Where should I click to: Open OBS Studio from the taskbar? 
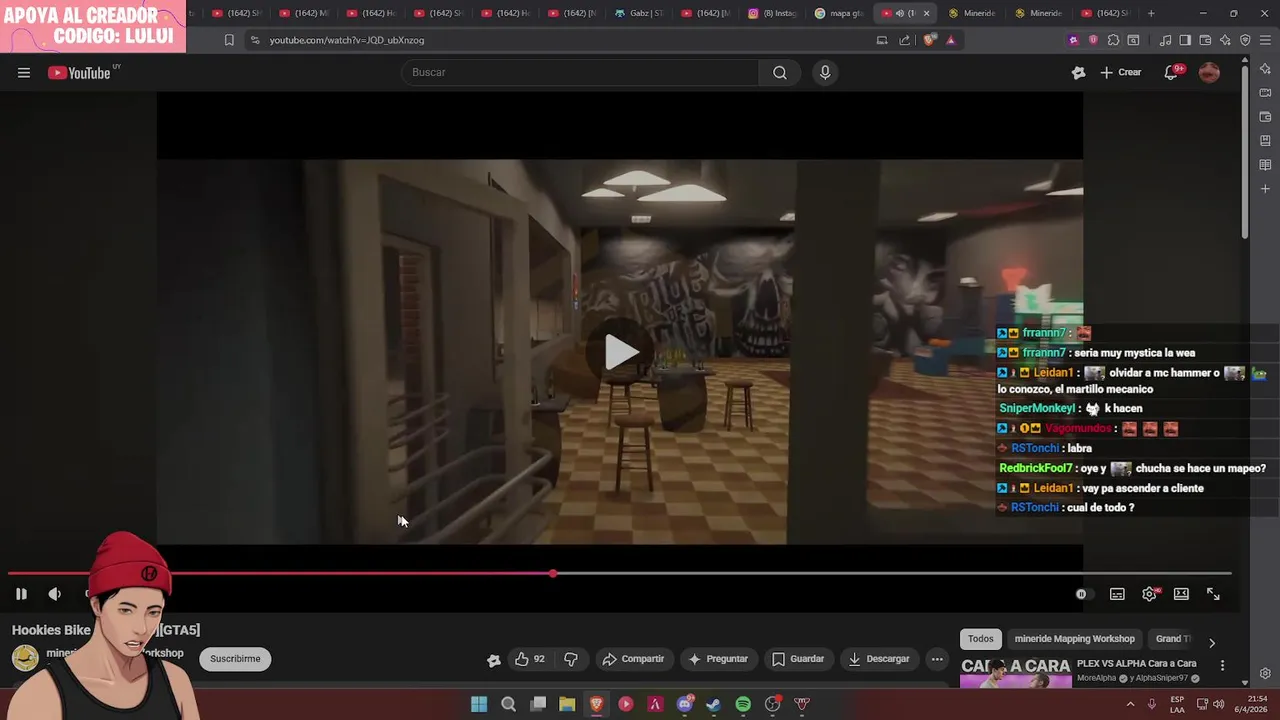772,704
